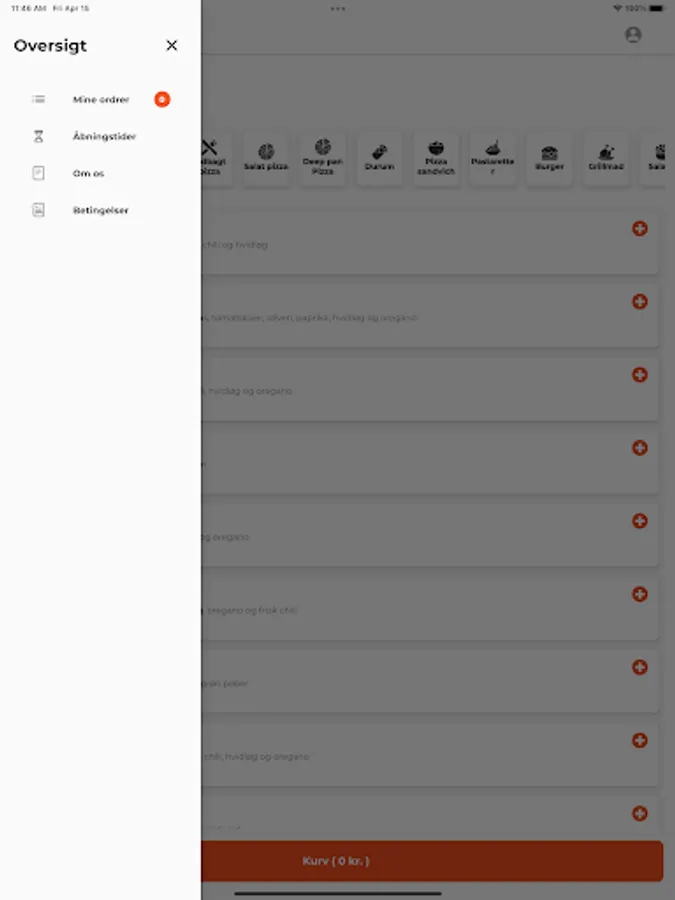This screenshot has height=900, width=675.
Task: Click the hourglass icon beside Åbningstider
Action: (38, 136)
